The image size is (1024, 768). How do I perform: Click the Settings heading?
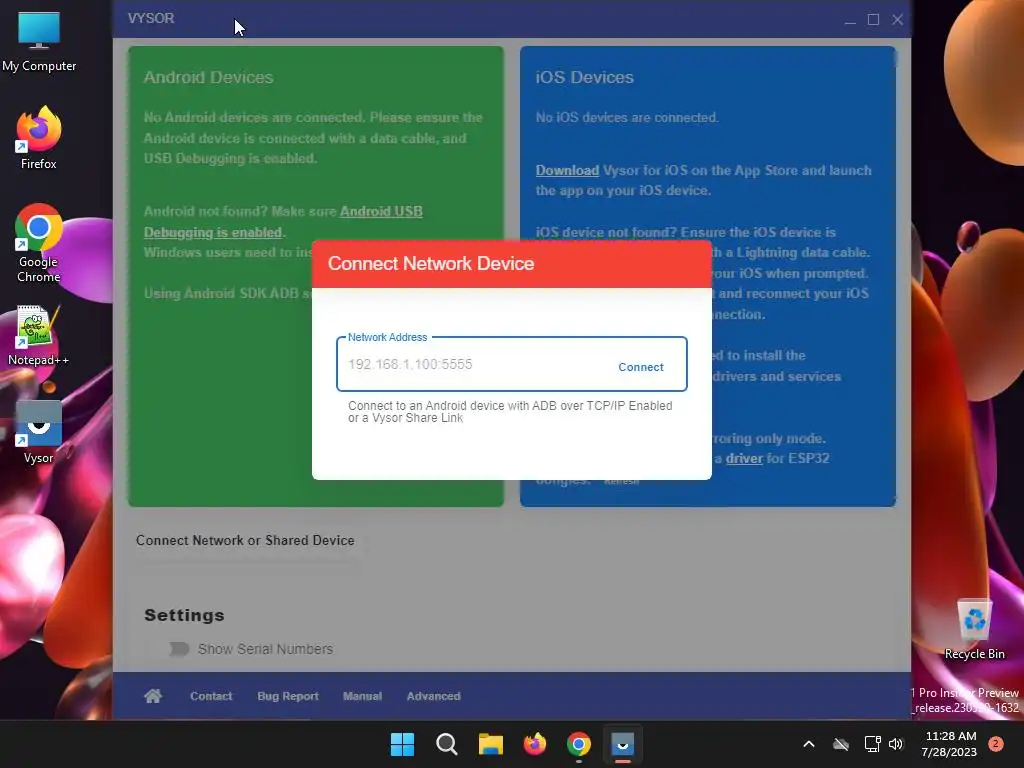(184, 615)
